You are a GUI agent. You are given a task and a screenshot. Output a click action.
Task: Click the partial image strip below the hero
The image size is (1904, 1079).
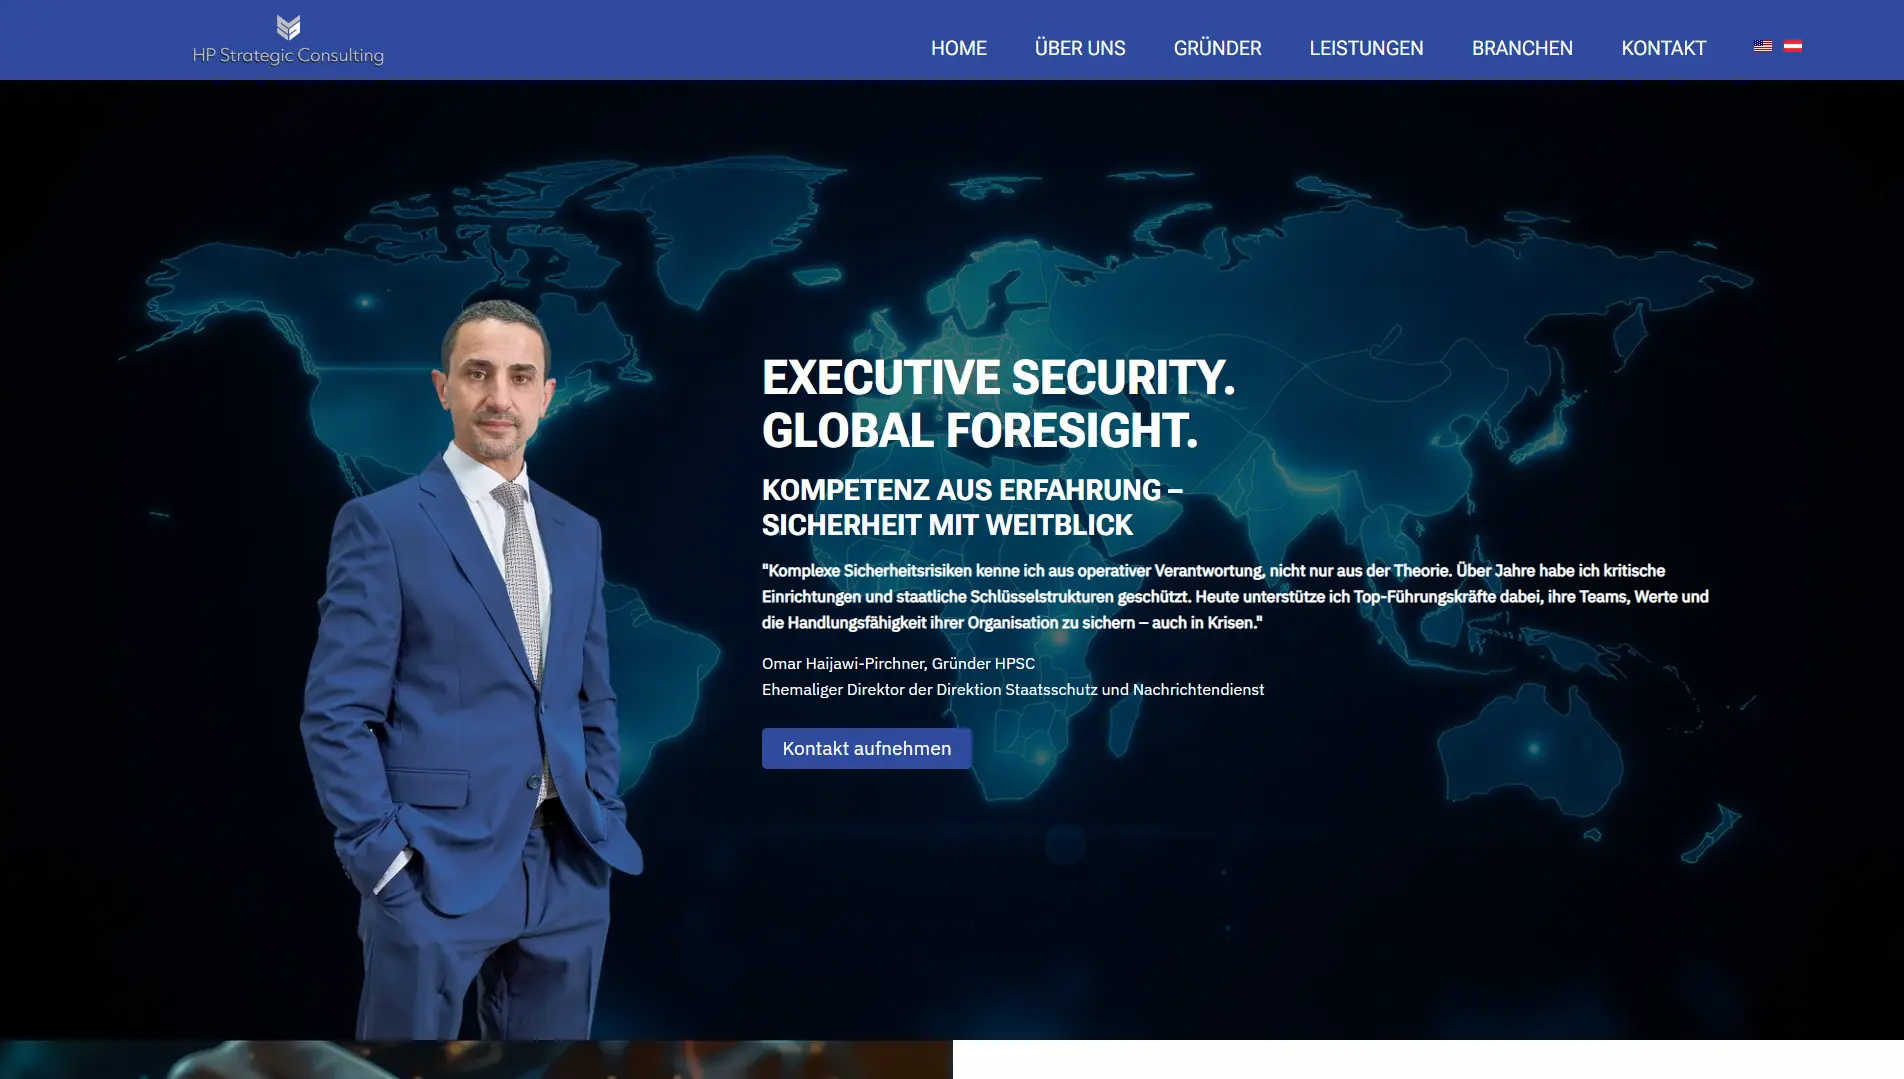click(476, 1059)
